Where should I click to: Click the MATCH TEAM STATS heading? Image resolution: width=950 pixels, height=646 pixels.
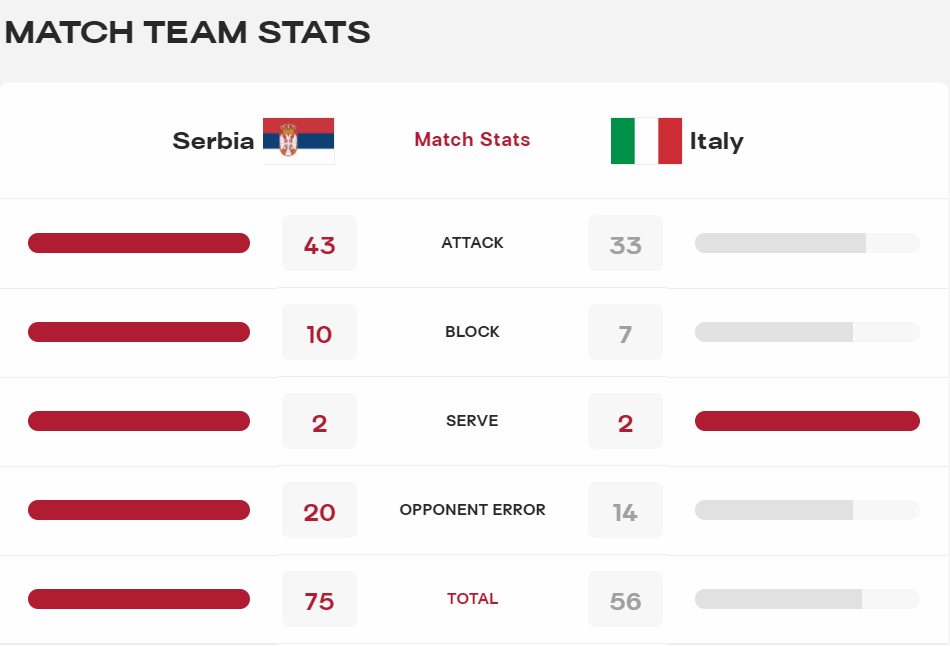pos(188,32)
